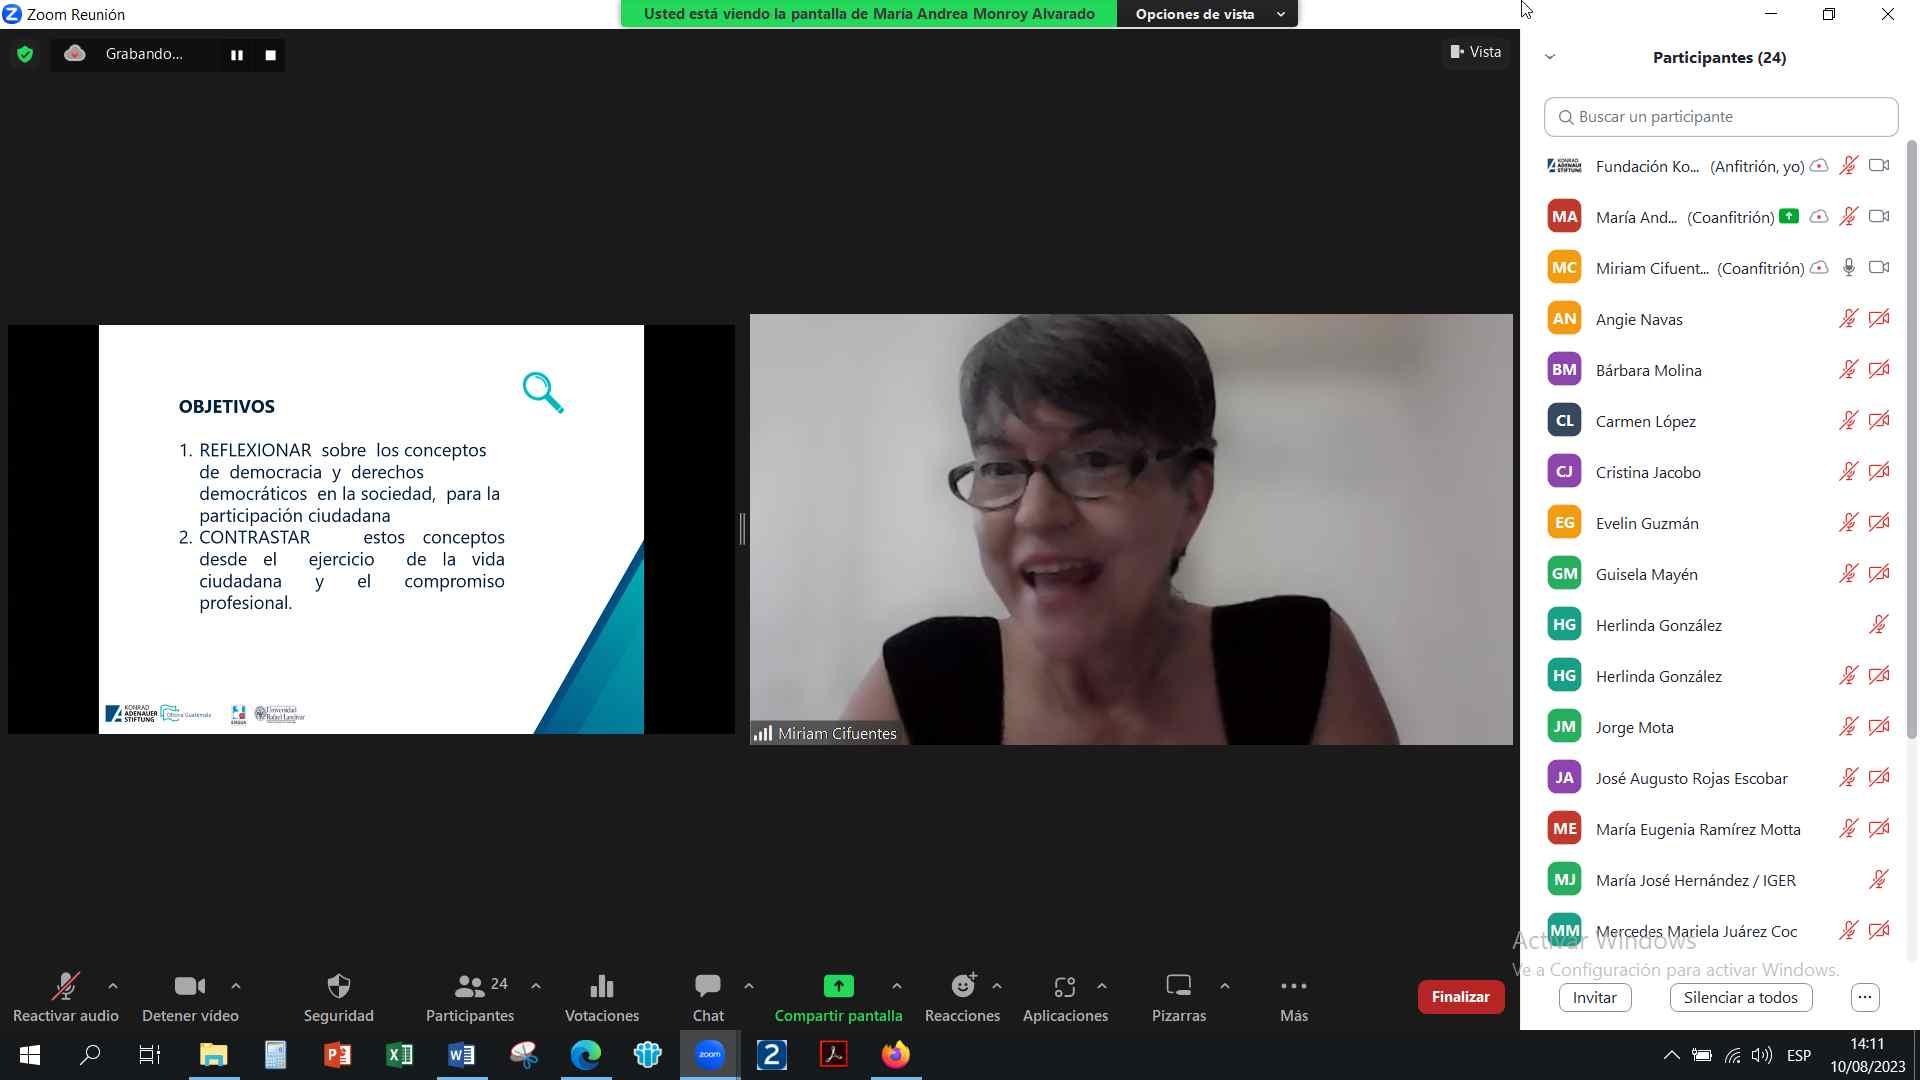The height and width of the screenshot is (1080, 1920).
Task: Open the Votaciones polls icon
Action: pyautogui.click(x=601, y=987)
